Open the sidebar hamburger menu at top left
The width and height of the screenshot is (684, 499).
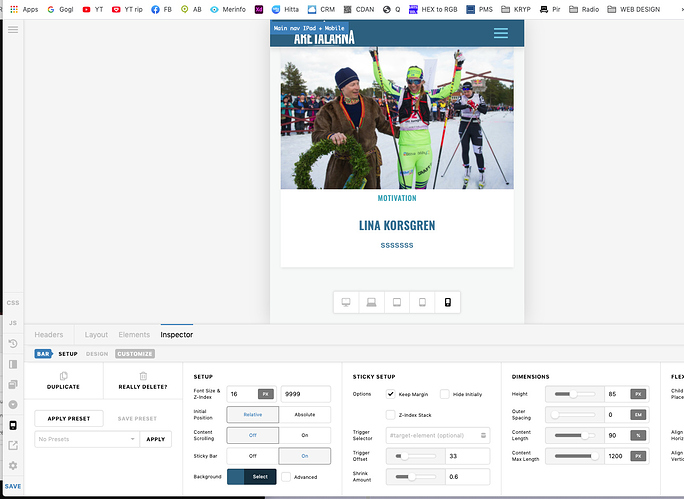[13, 30]
